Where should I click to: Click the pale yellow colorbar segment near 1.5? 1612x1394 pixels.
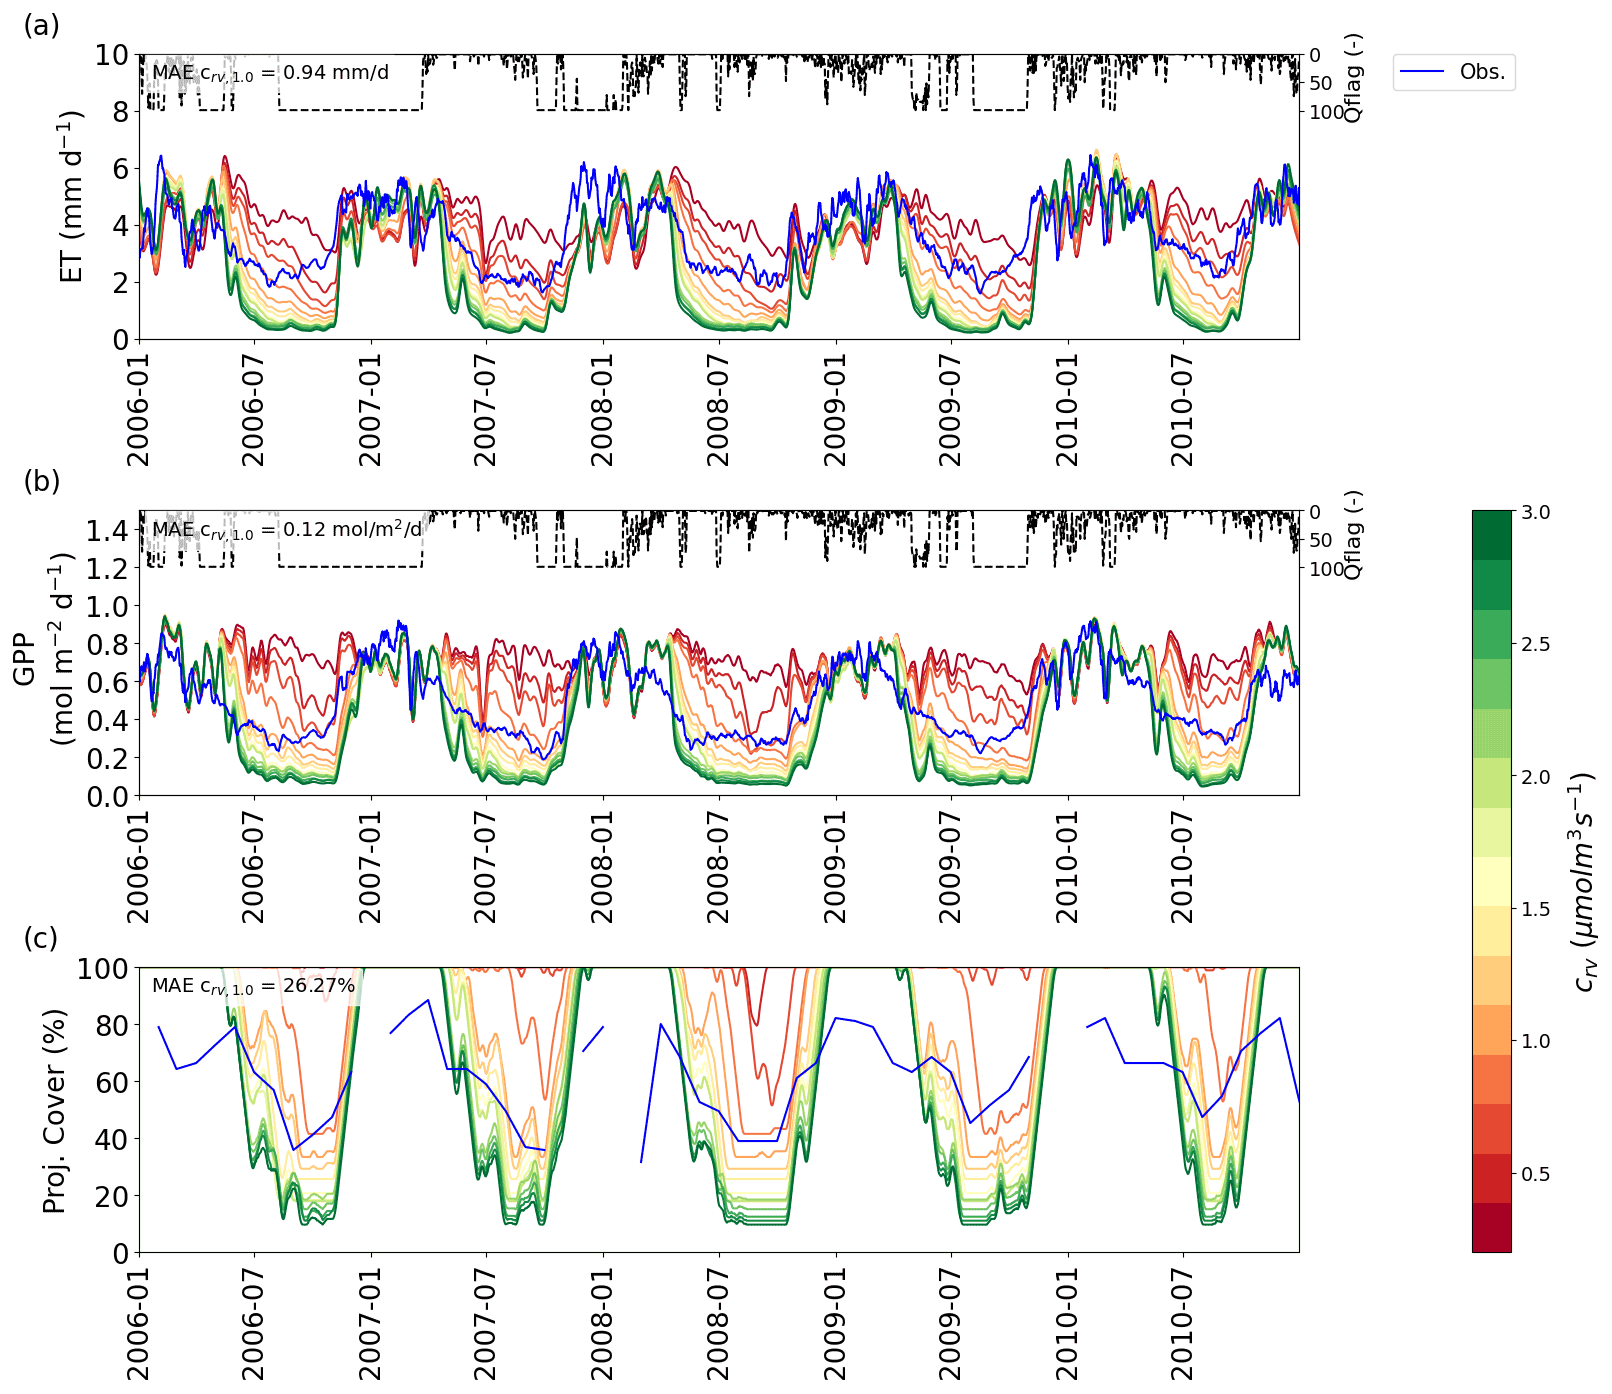click(x=1491, y=881)
